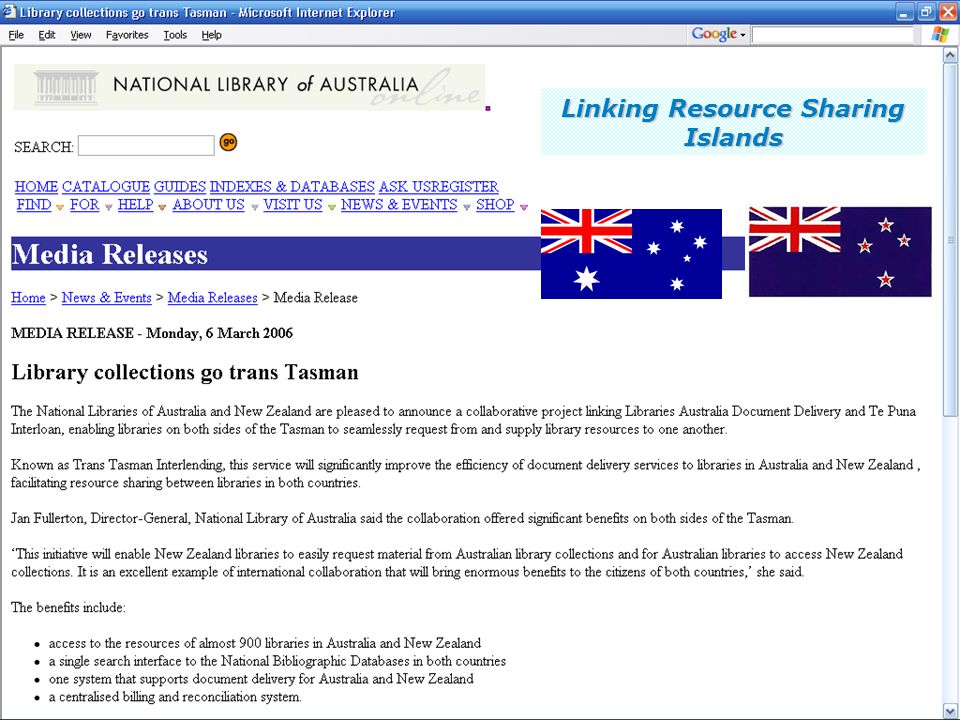Click the orange go search button

click(228, 142)
